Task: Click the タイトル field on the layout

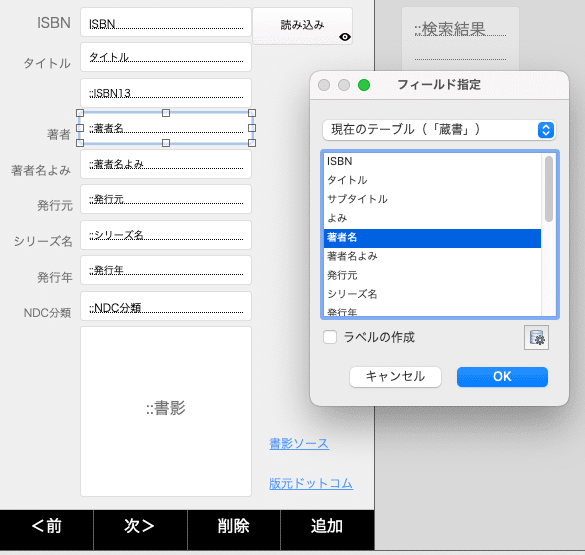Action: tap(166, 57)
